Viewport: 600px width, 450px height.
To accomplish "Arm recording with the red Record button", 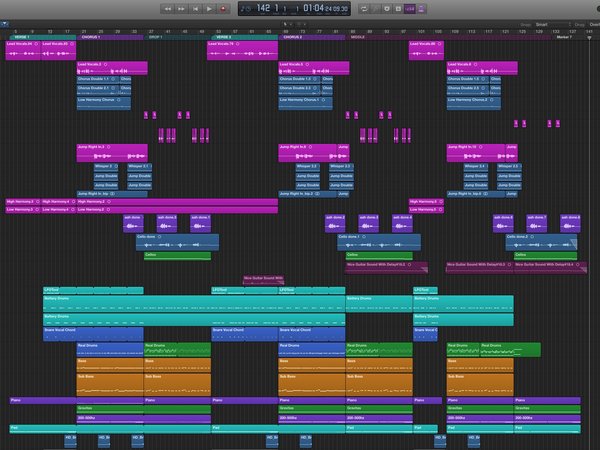I will pyautogui.click(x=223, y=9).
